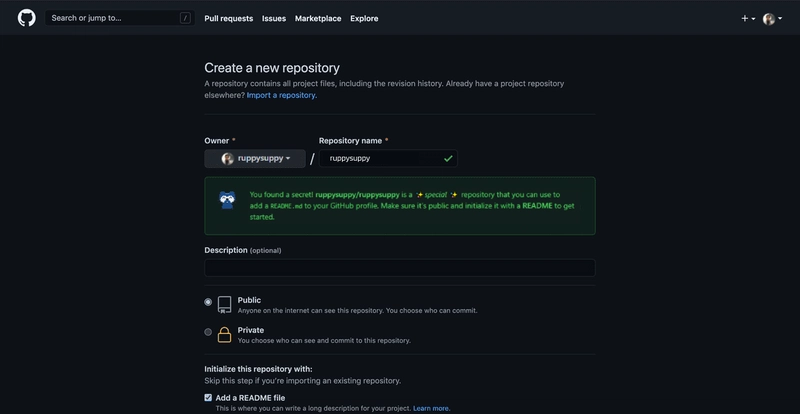Click the green checkmark beside repository name
This screenshot has height=414, width=800.
click(448, 159)
